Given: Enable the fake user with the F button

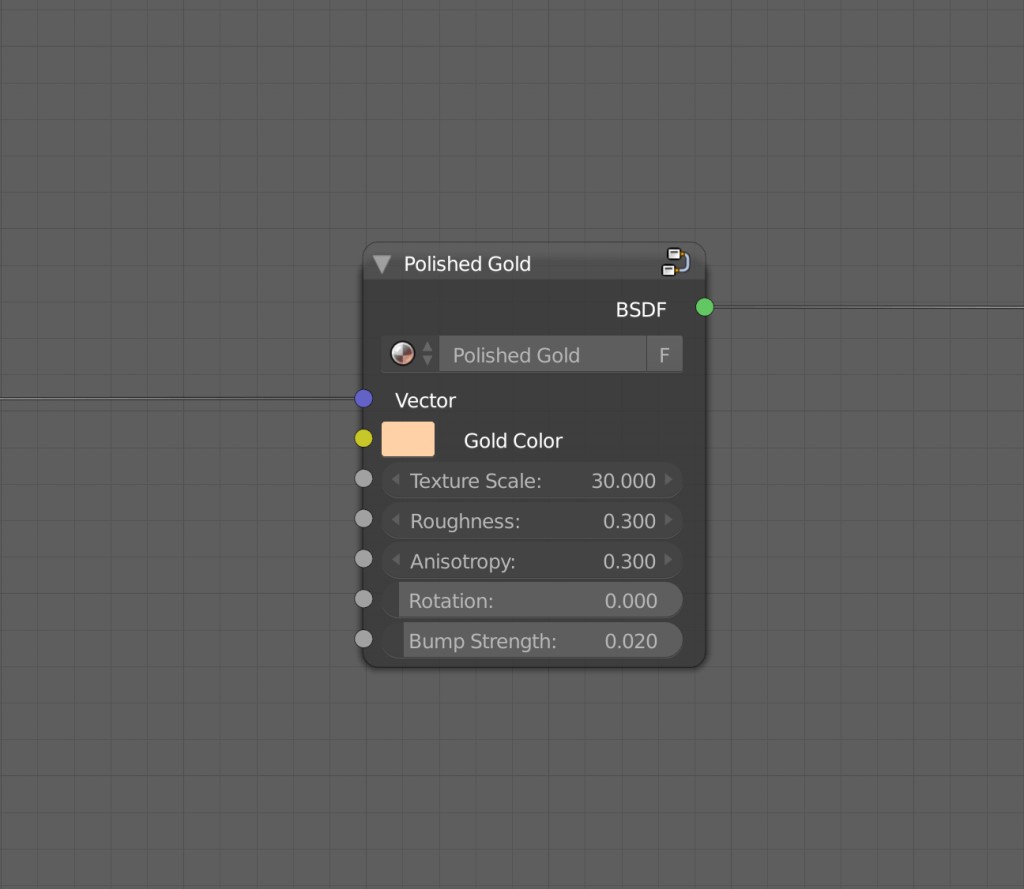Looking at the screenshot, I should (664, 354).
